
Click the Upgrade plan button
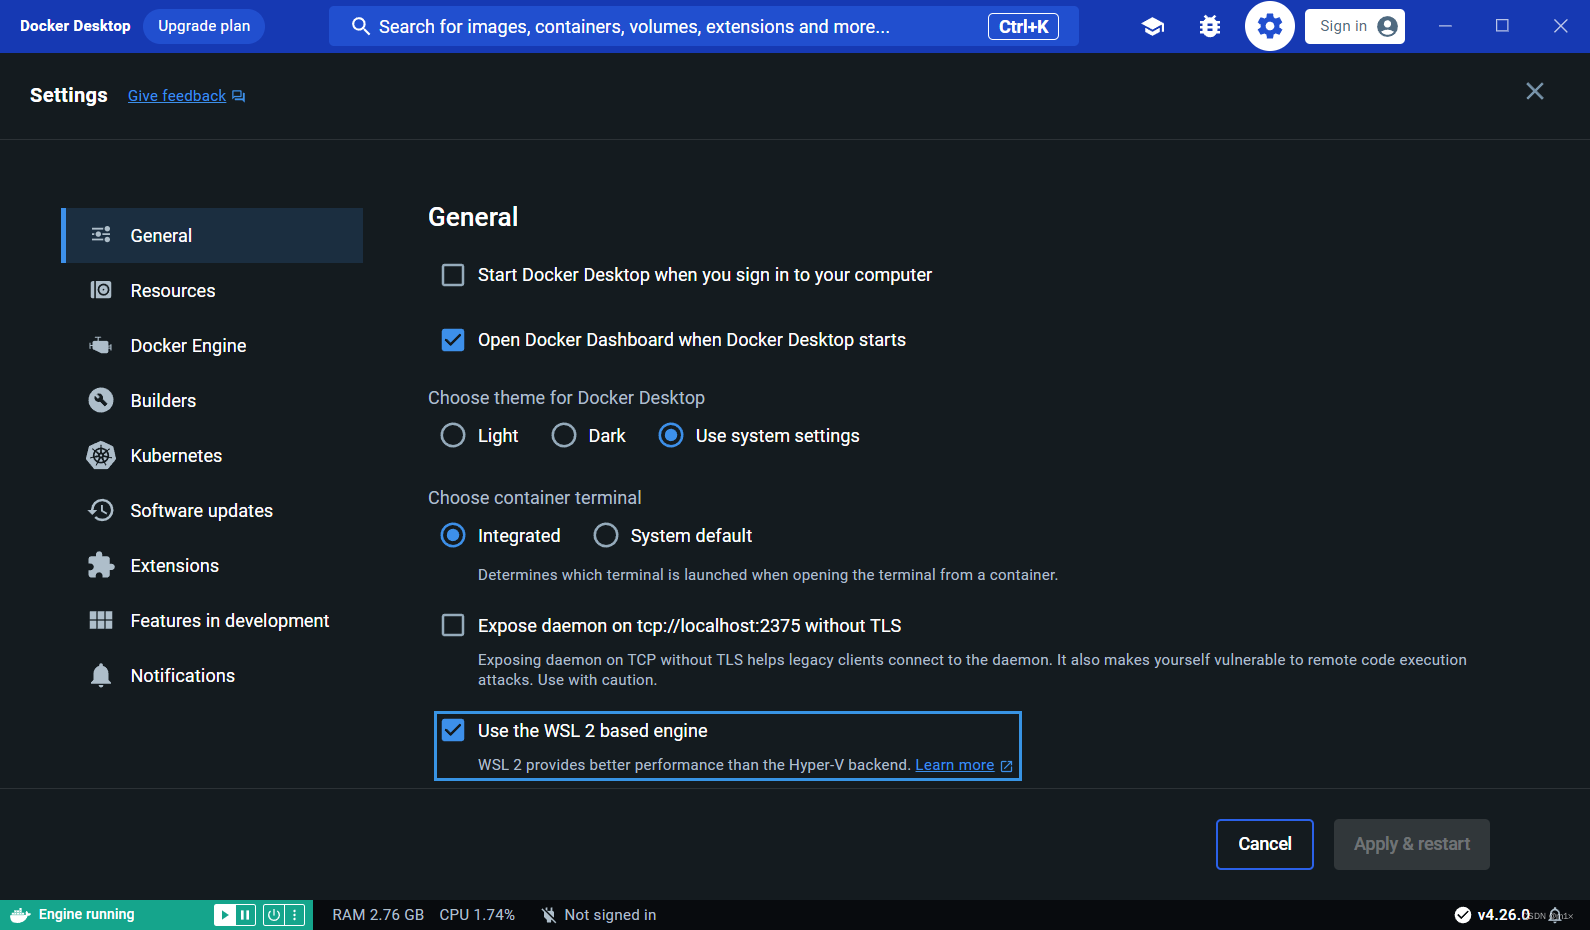point(204,26)
